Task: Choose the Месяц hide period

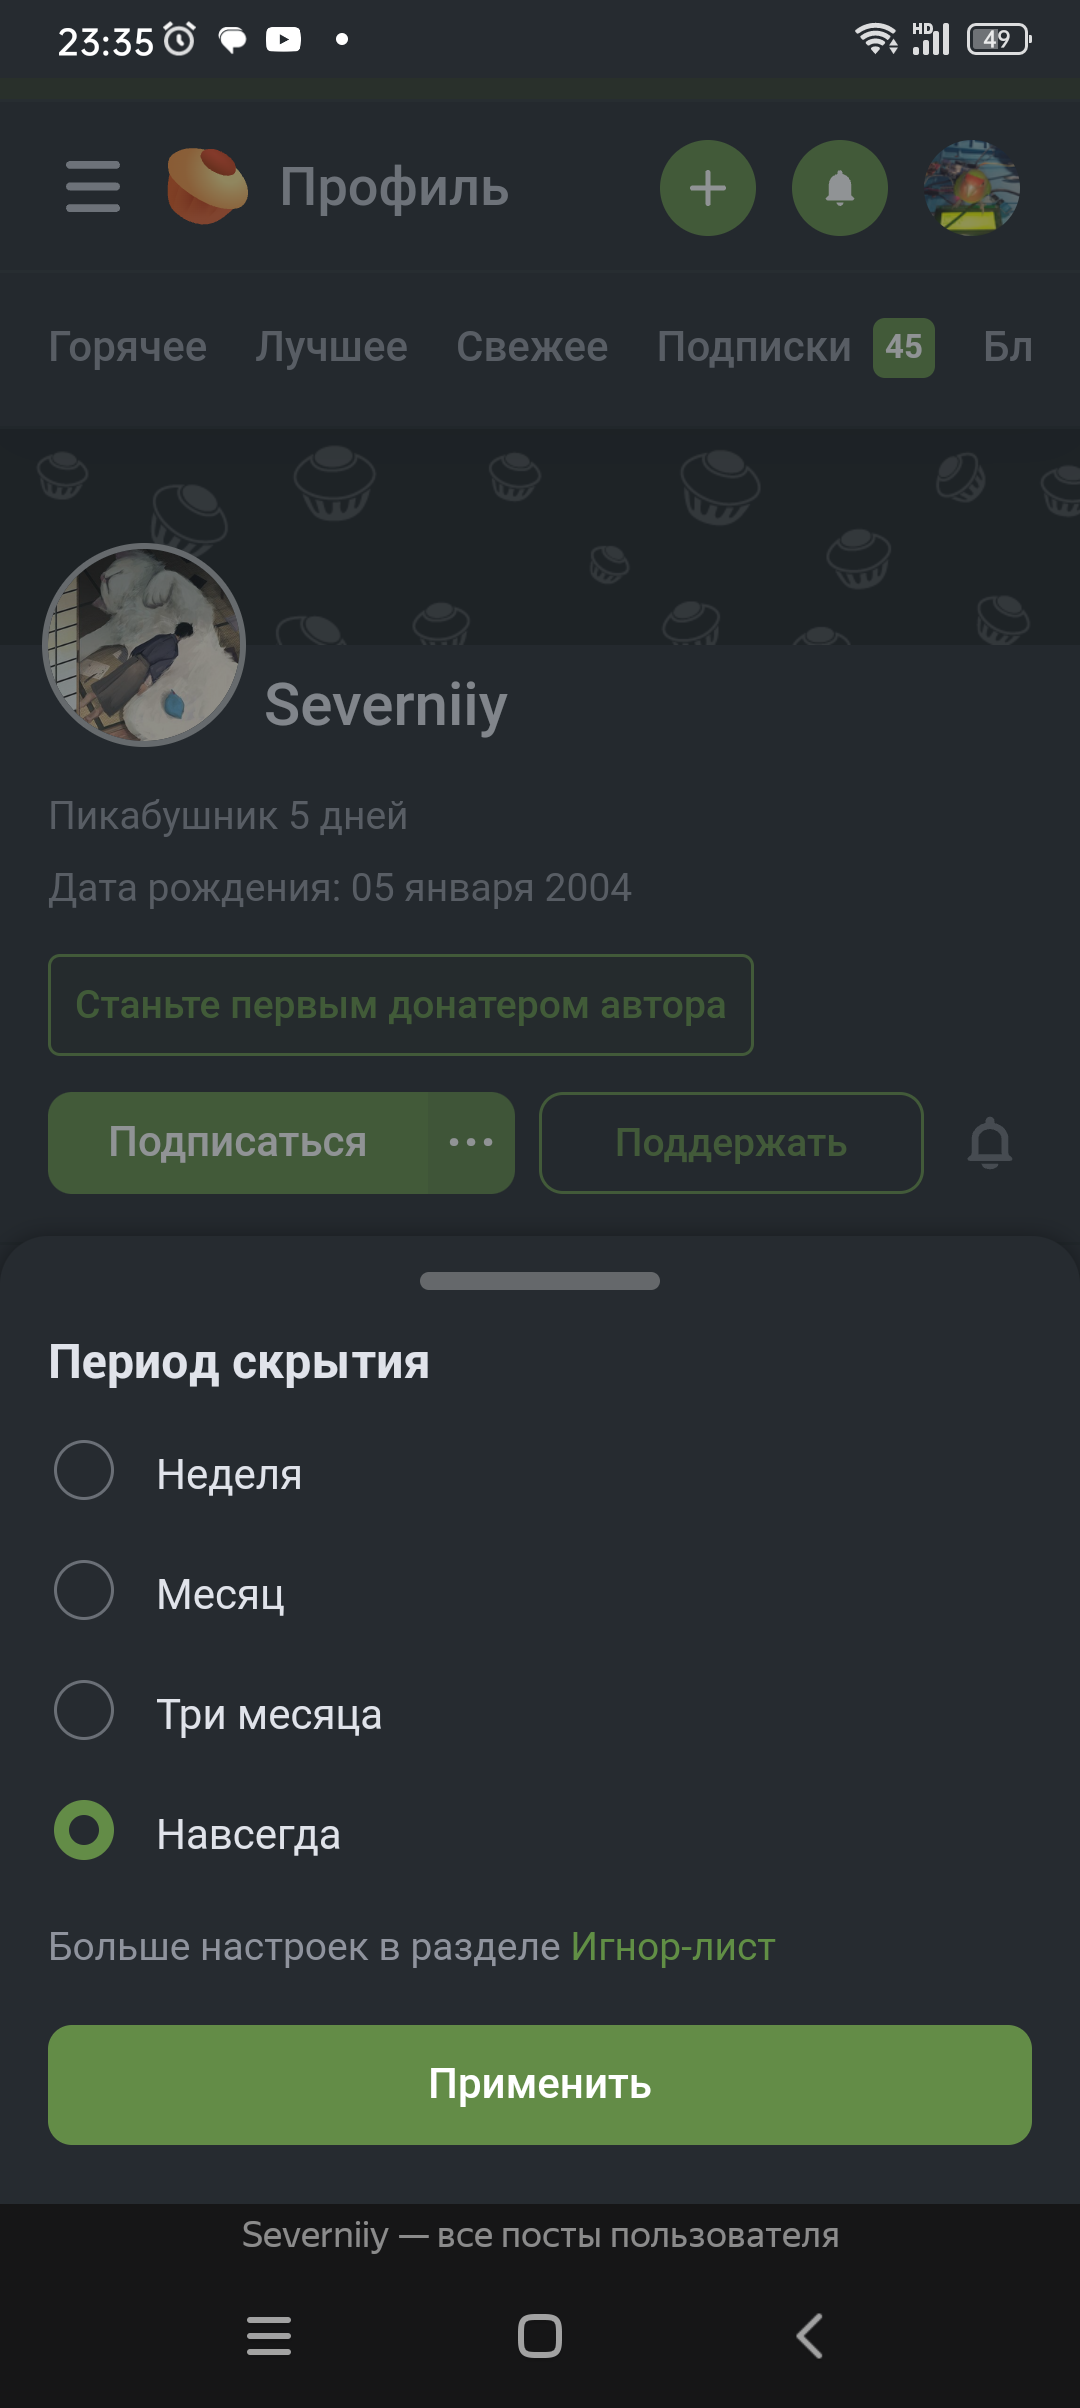Action: pos(84,1590)
